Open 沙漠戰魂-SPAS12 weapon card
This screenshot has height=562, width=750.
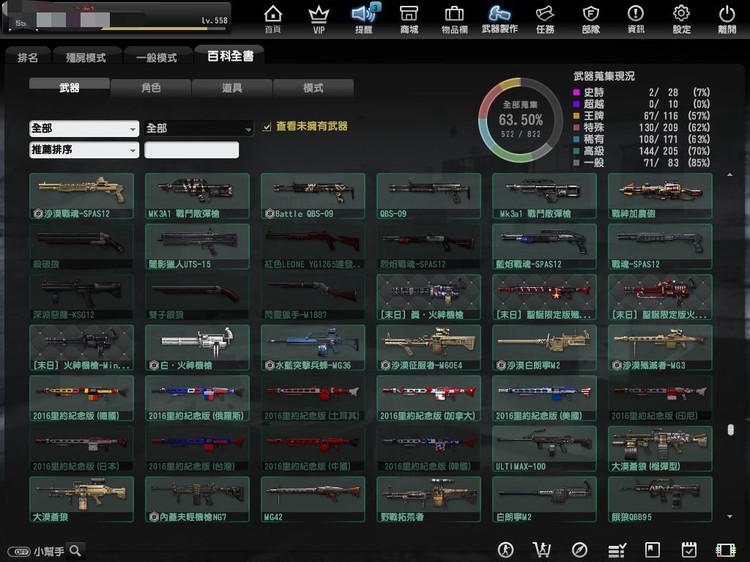pyautogui.click(x=81, y=196)
